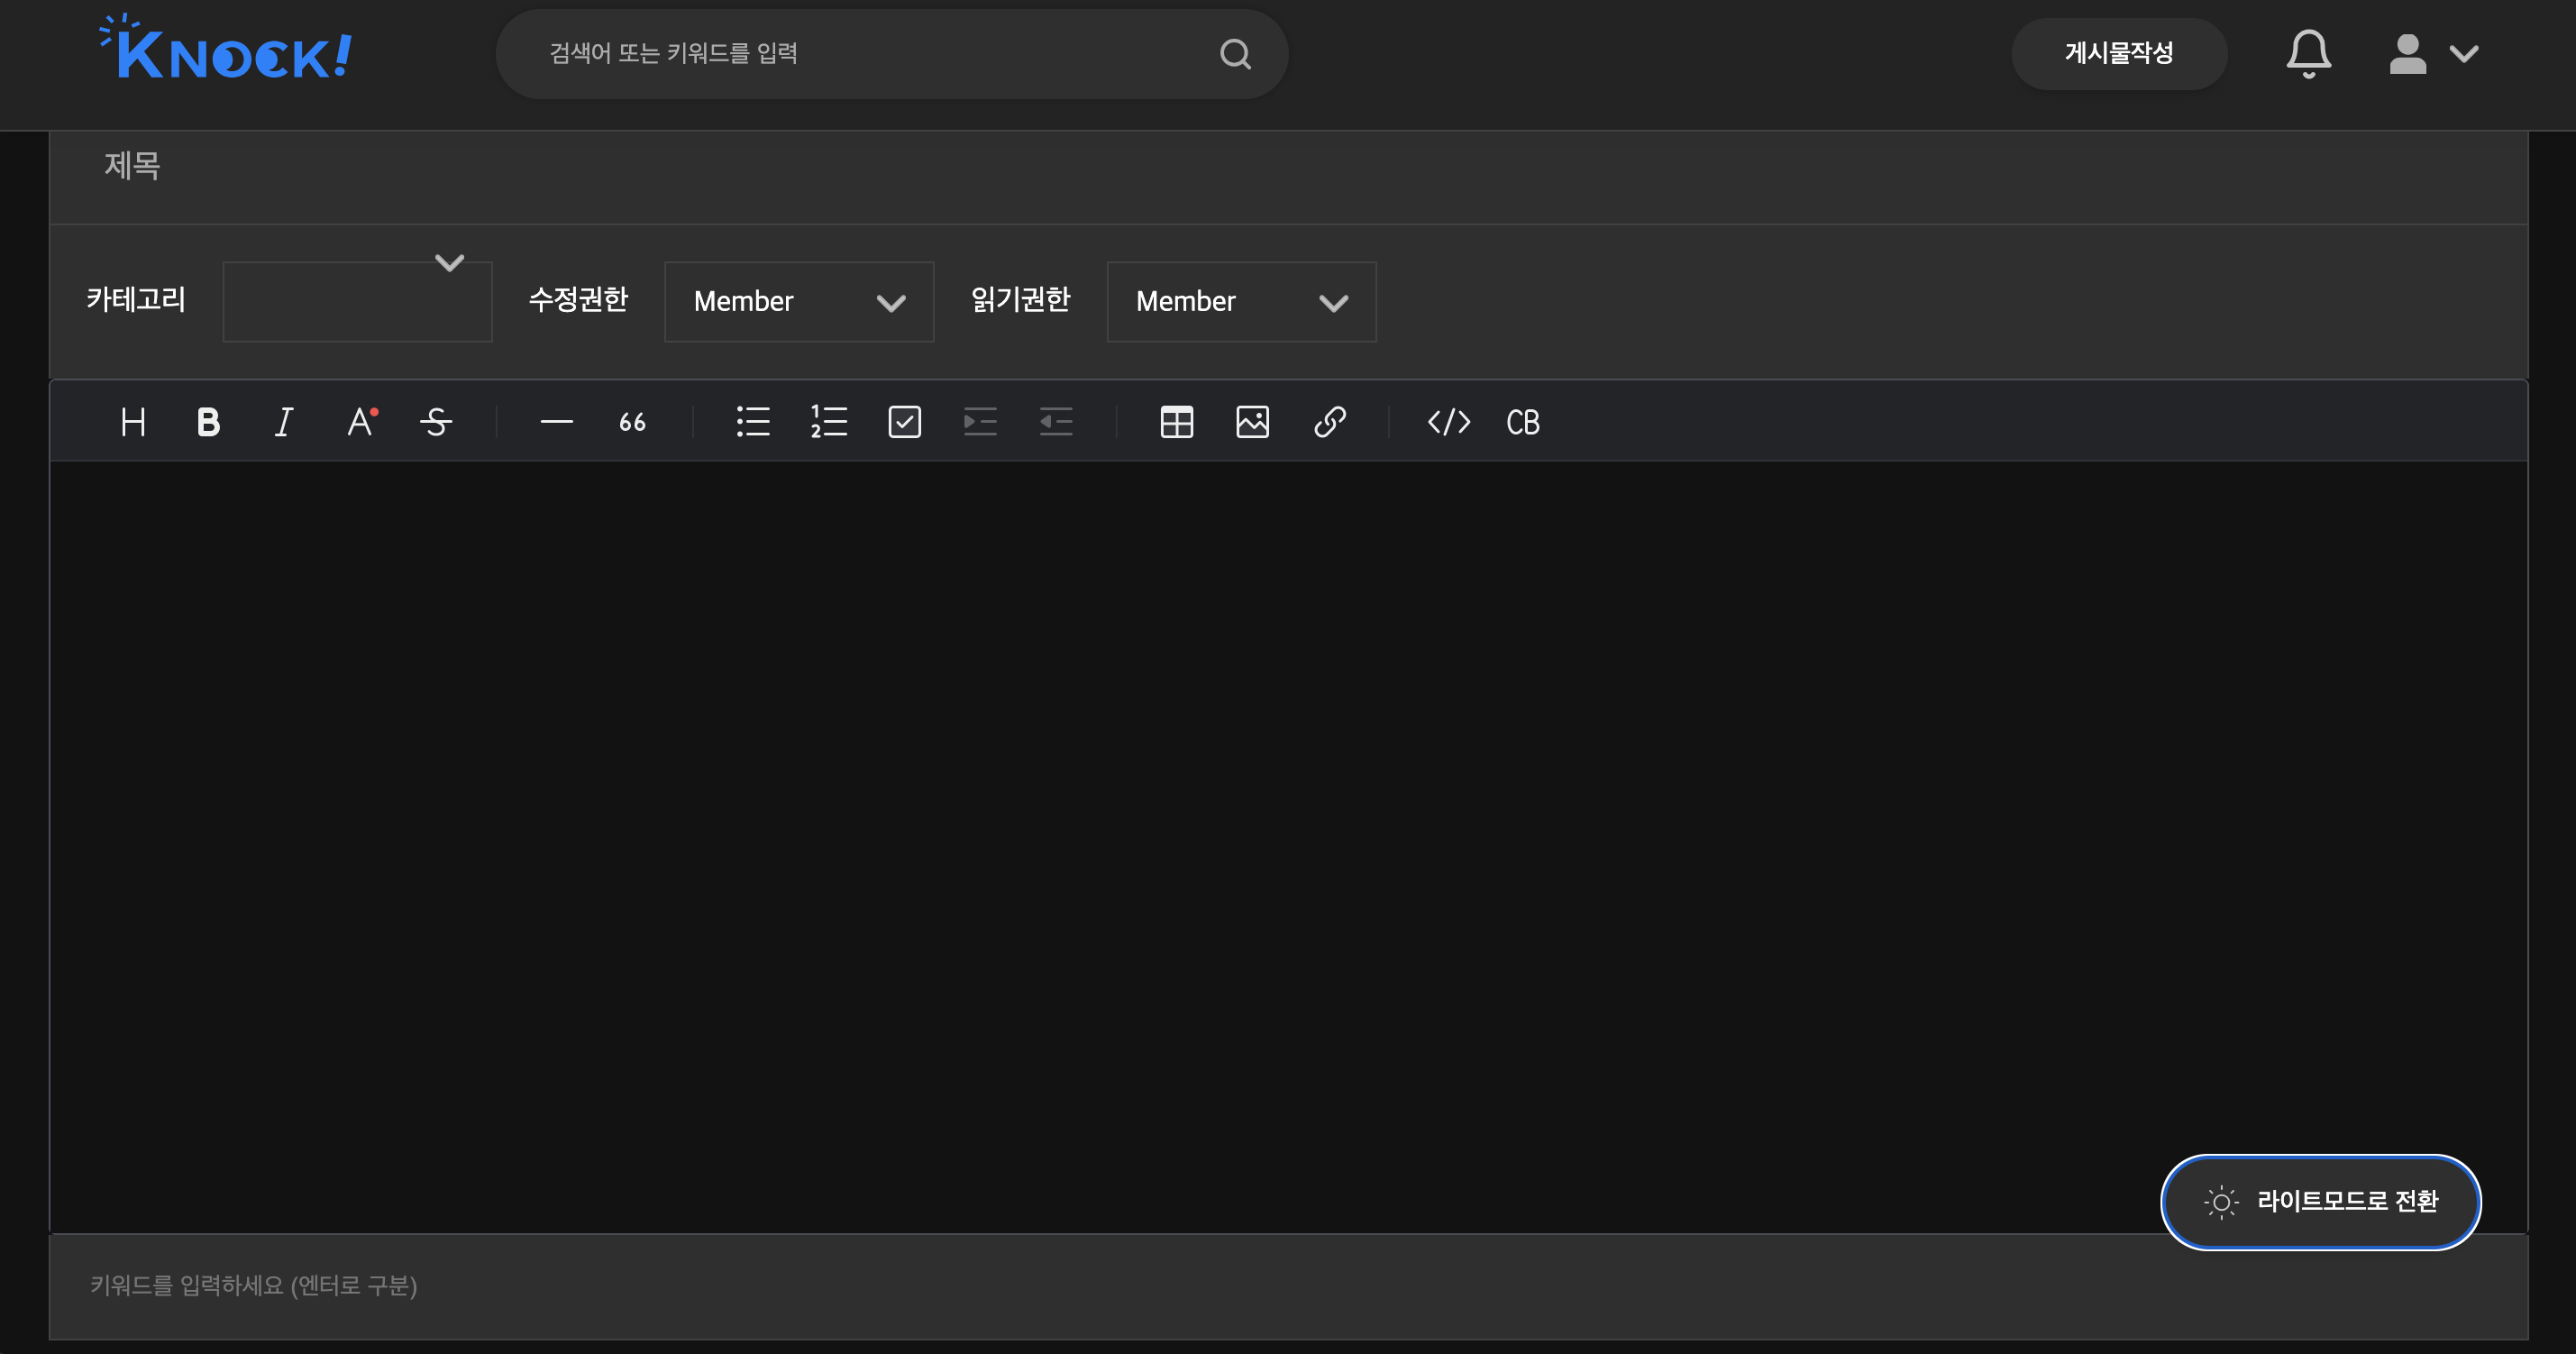Apply italic formatting

[284, 422]
